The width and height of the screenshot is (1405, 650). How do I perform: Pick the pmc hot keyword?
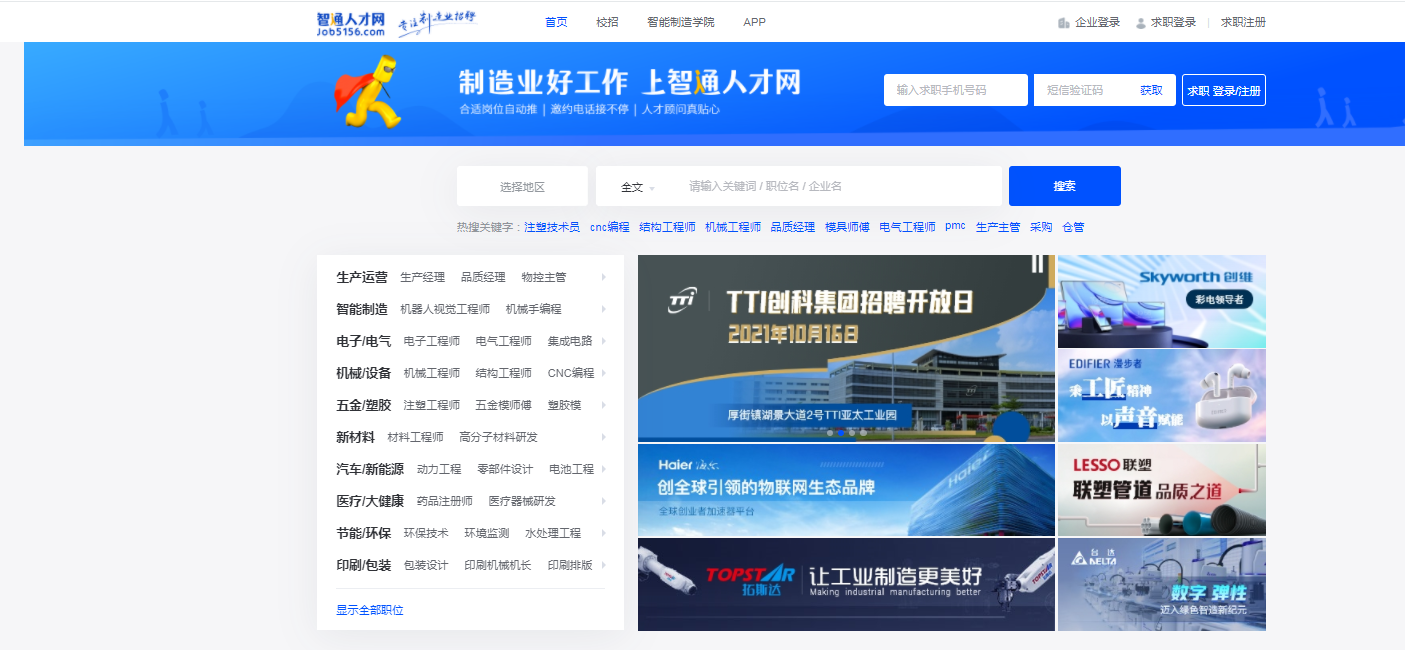click(x=955, y=226)
